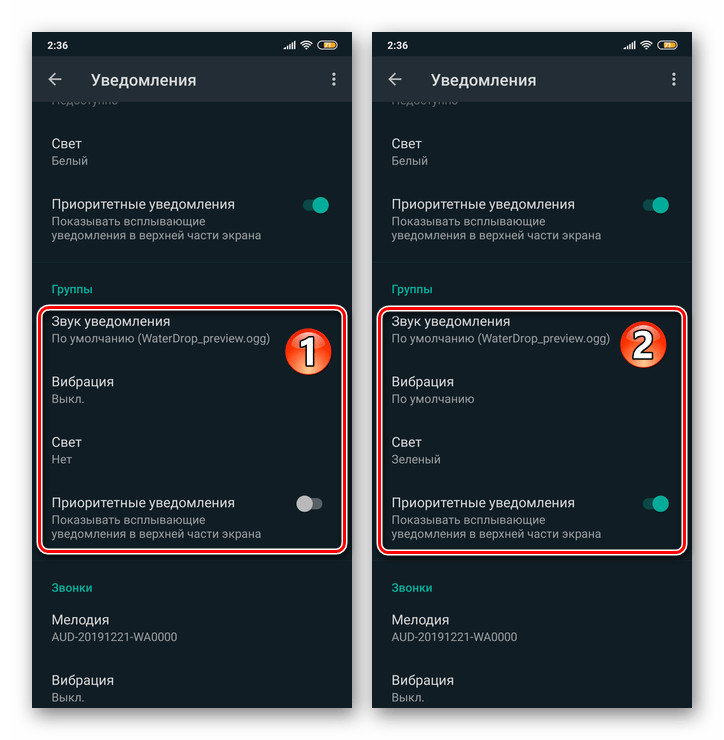This screenshot has height=740, width=724.
Task: Open three-dot overflow menu on left screen
Action: pyautogui.click(x=334, y=79)
